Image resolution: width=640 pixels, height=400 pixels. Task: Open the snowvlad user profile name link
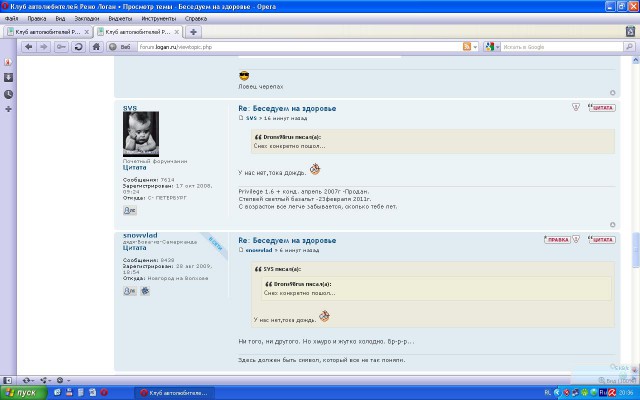[140, 236]
